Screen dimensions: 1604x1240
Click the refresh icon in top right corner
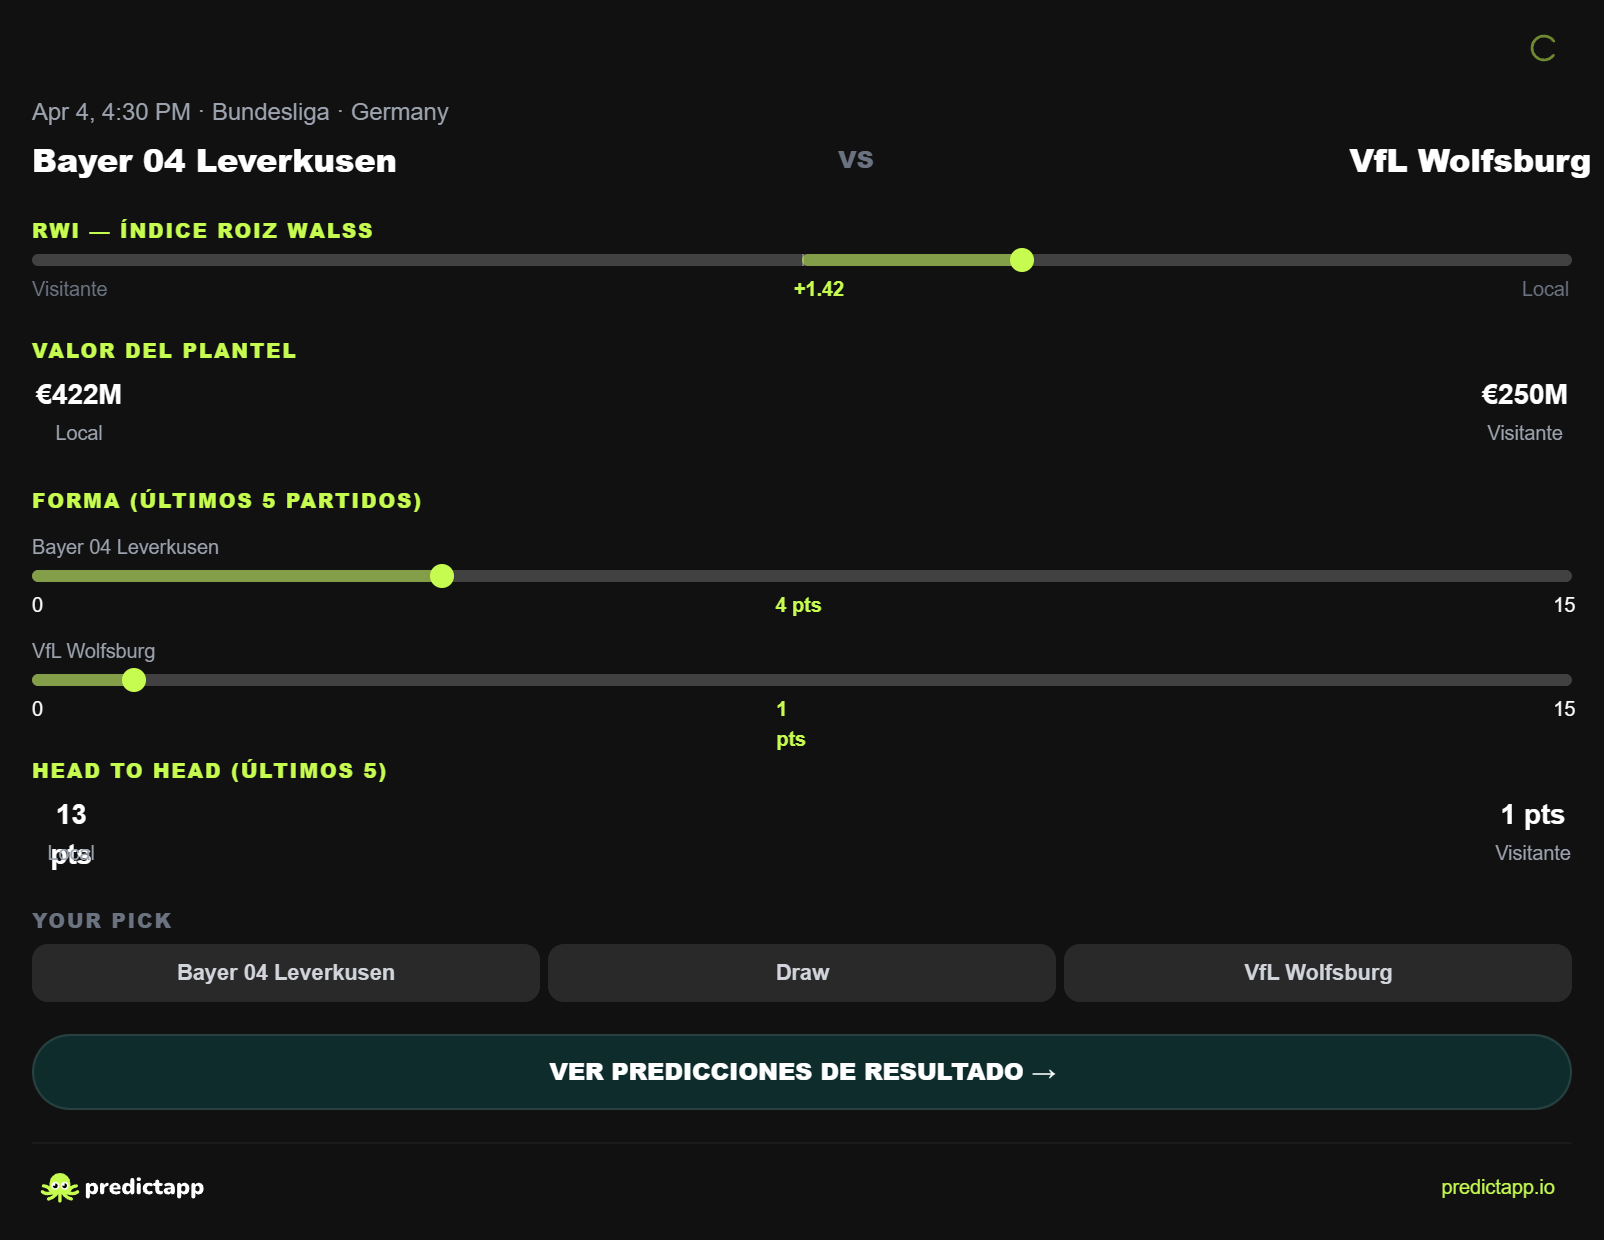[x=1543, y=48]
